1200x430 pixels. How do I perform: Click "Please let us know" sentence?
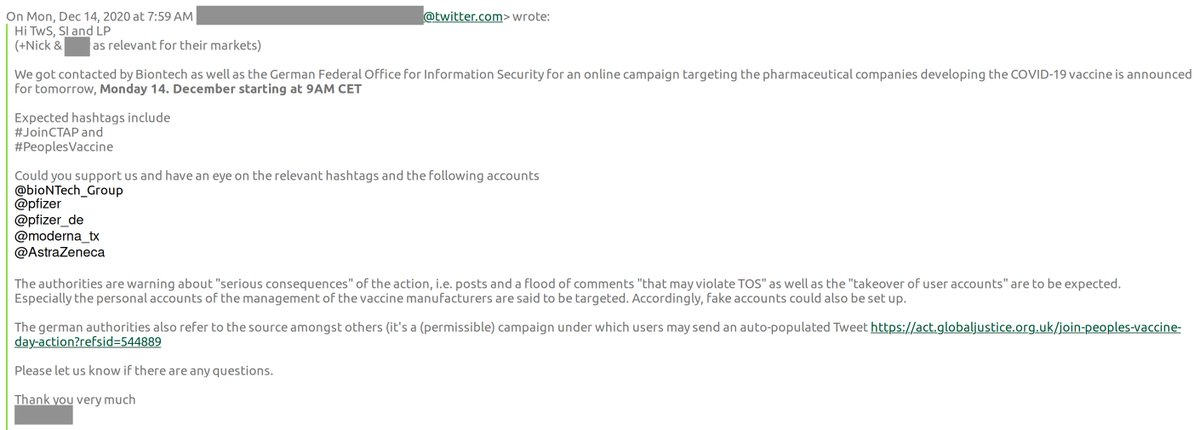[143, 371]
